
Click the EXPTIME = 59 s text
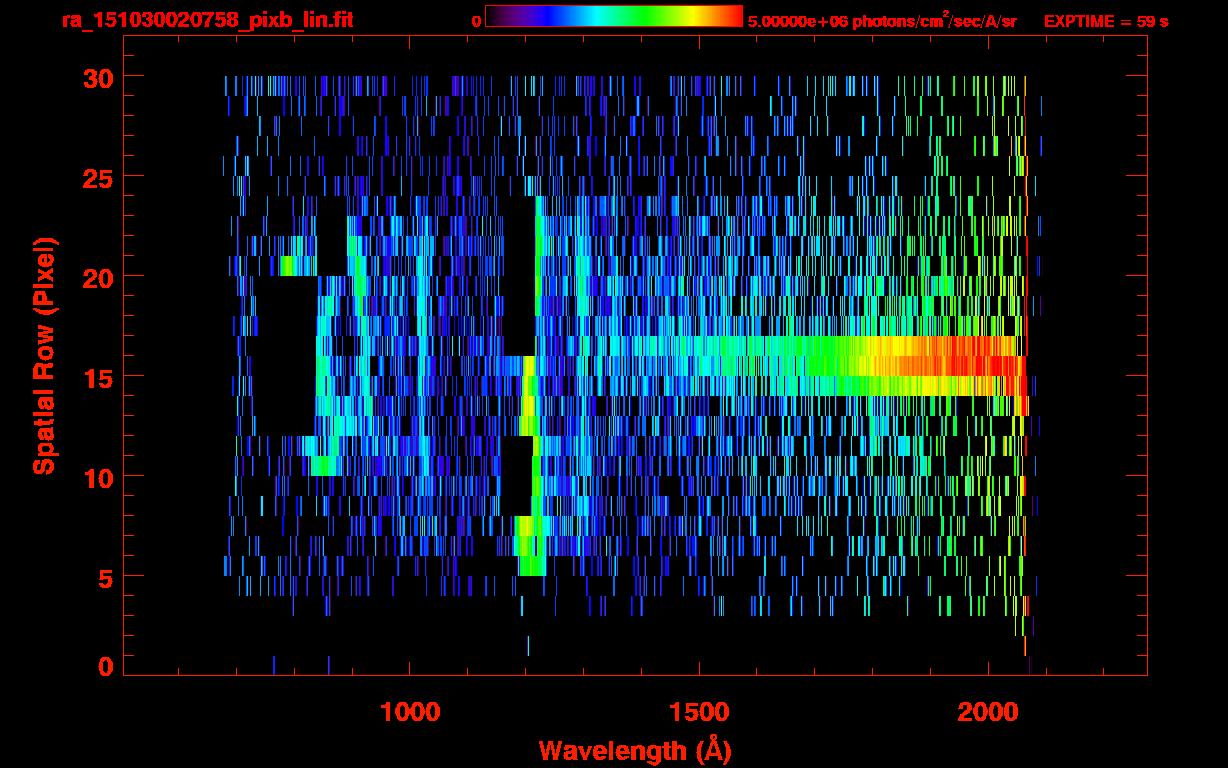pos(1106,21)
